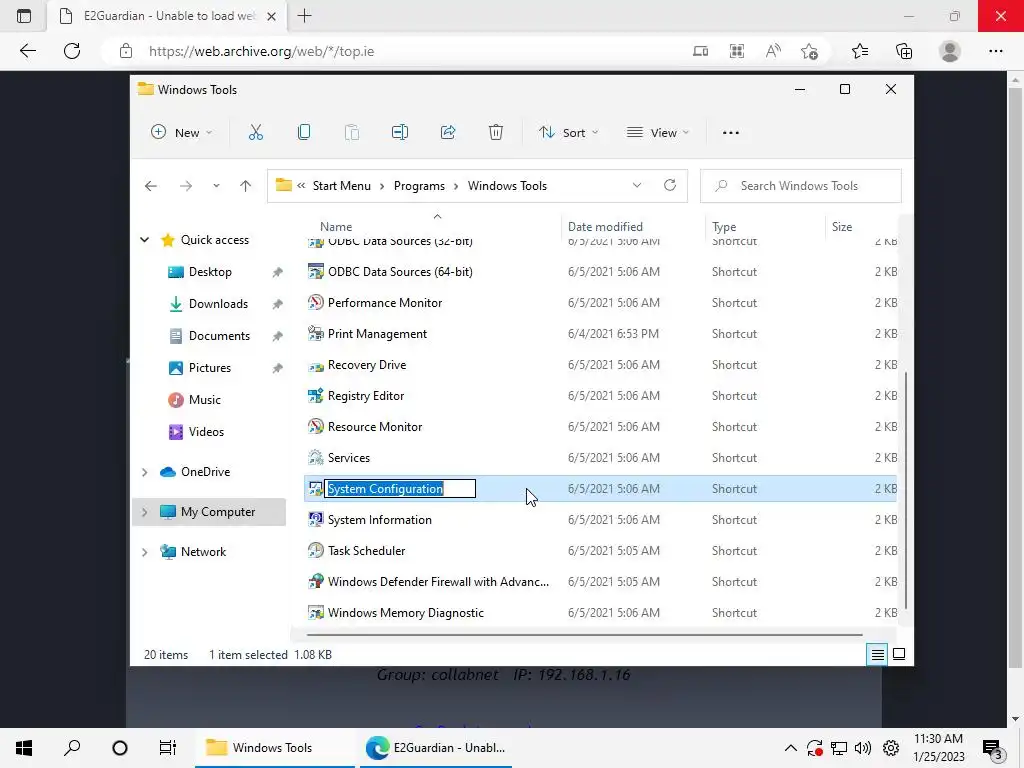Open Edge Favorites star icon

coord(860,51)
